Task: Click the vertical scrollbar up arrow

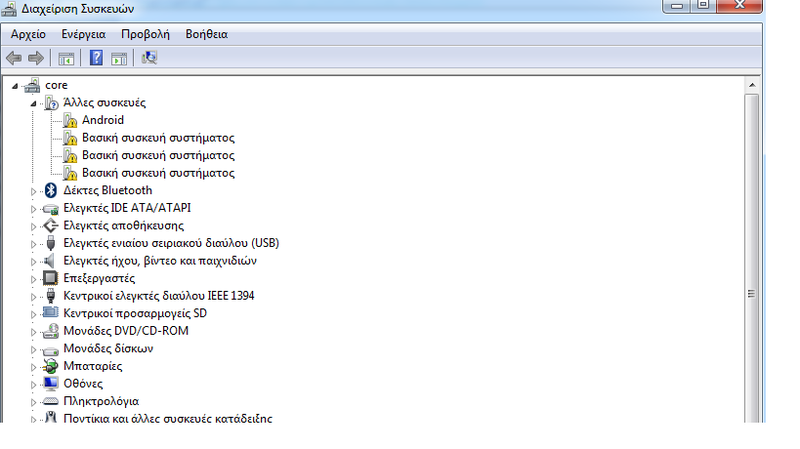Action: tap(751, 86)
